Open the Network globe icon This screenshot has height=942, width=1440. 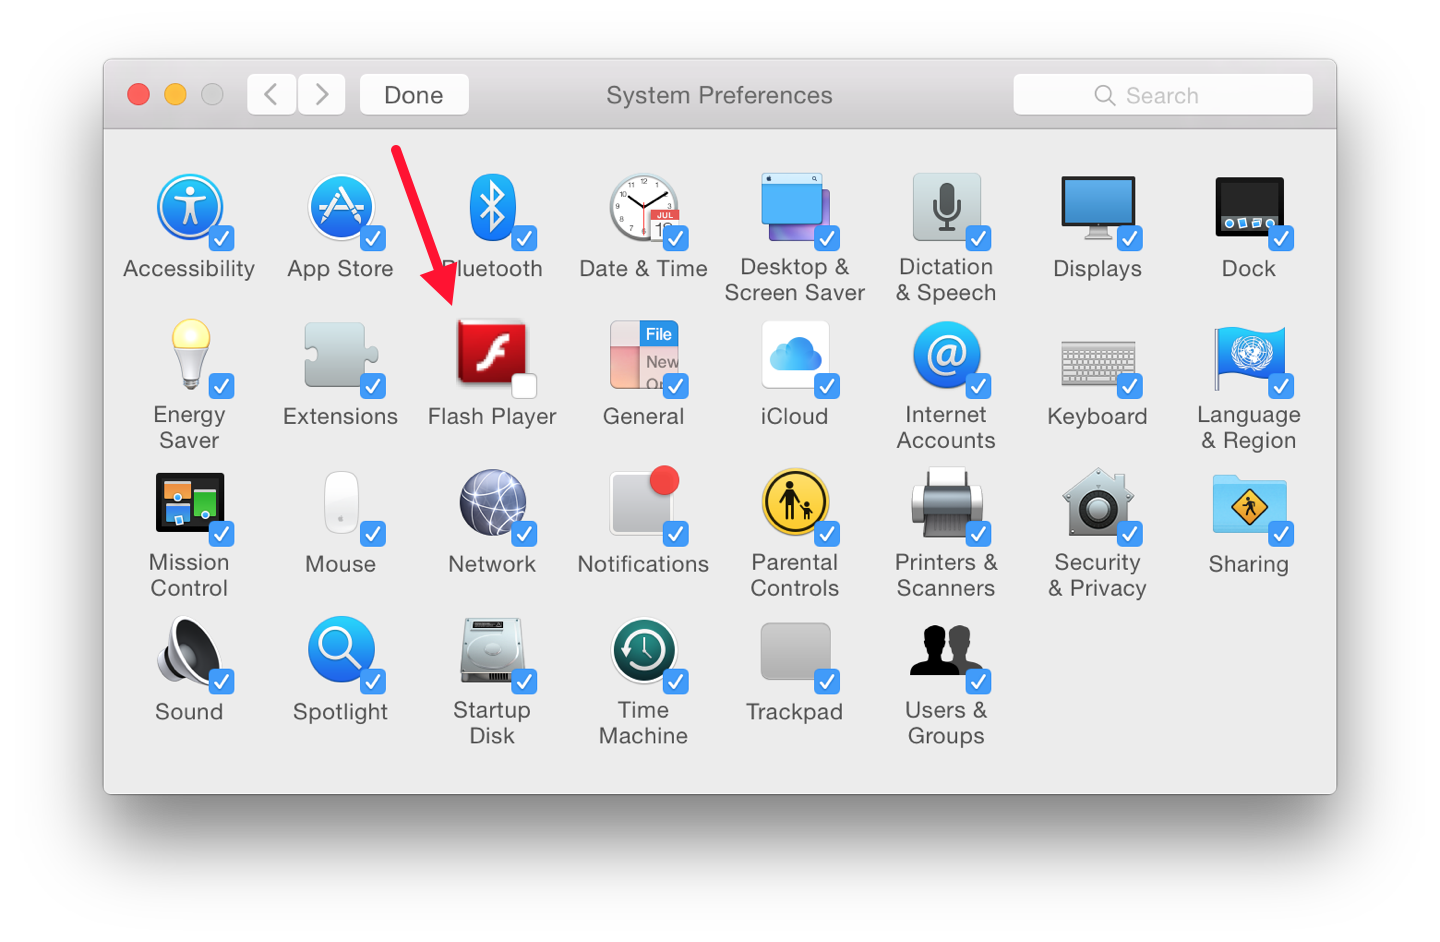point(492,503)
